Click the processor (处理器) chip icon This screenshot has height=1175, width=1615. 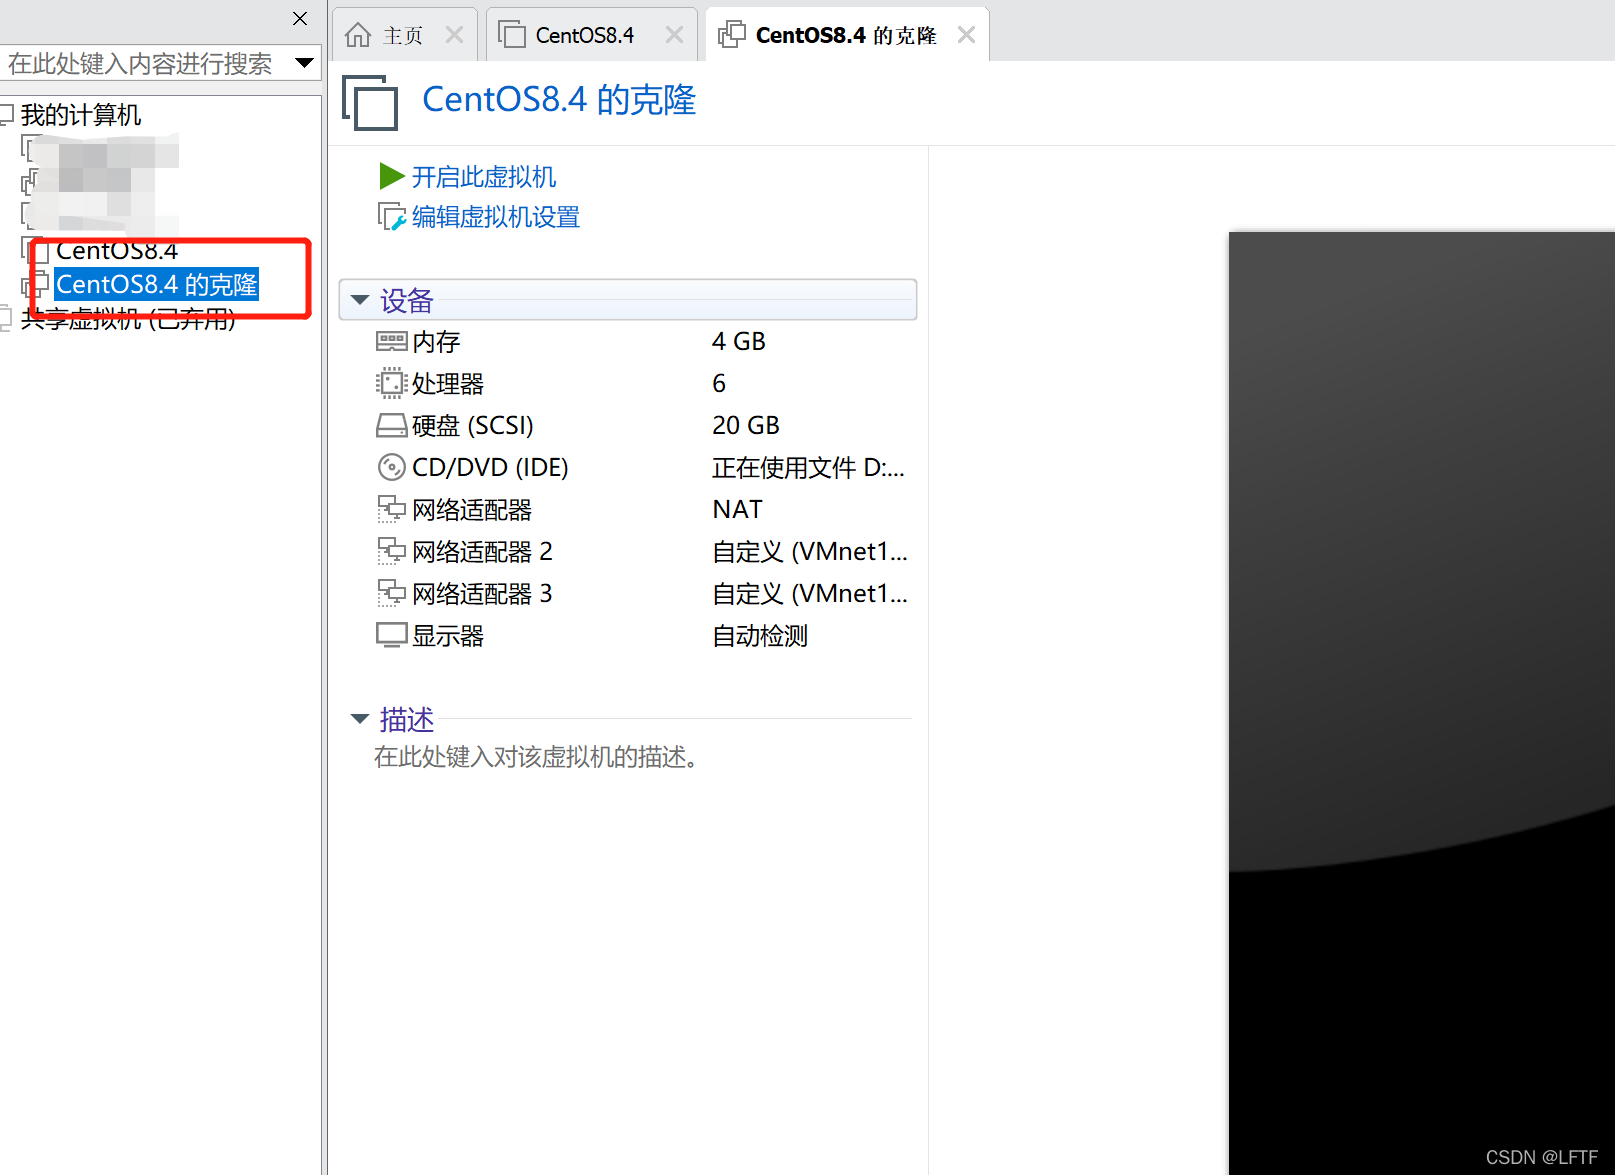391,384
